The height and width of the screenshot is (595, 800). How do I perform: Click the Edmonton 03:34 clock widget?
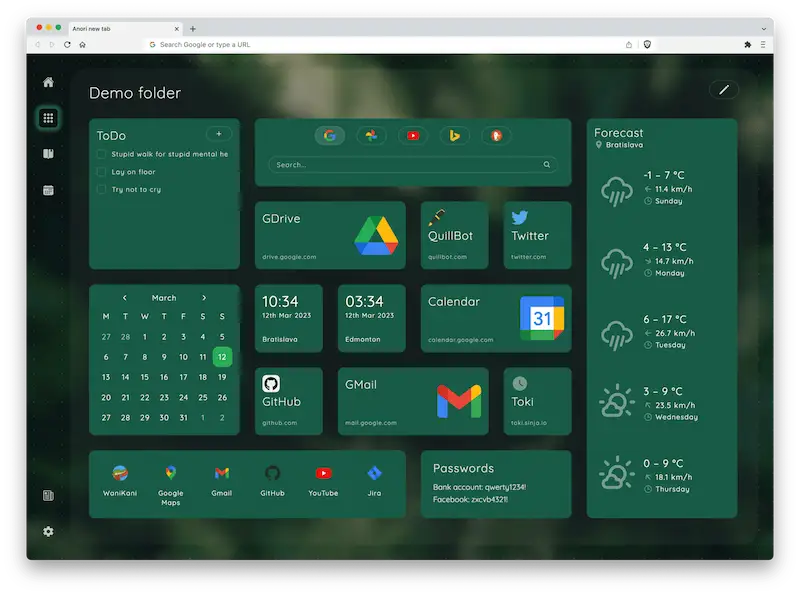coord(371,318)
